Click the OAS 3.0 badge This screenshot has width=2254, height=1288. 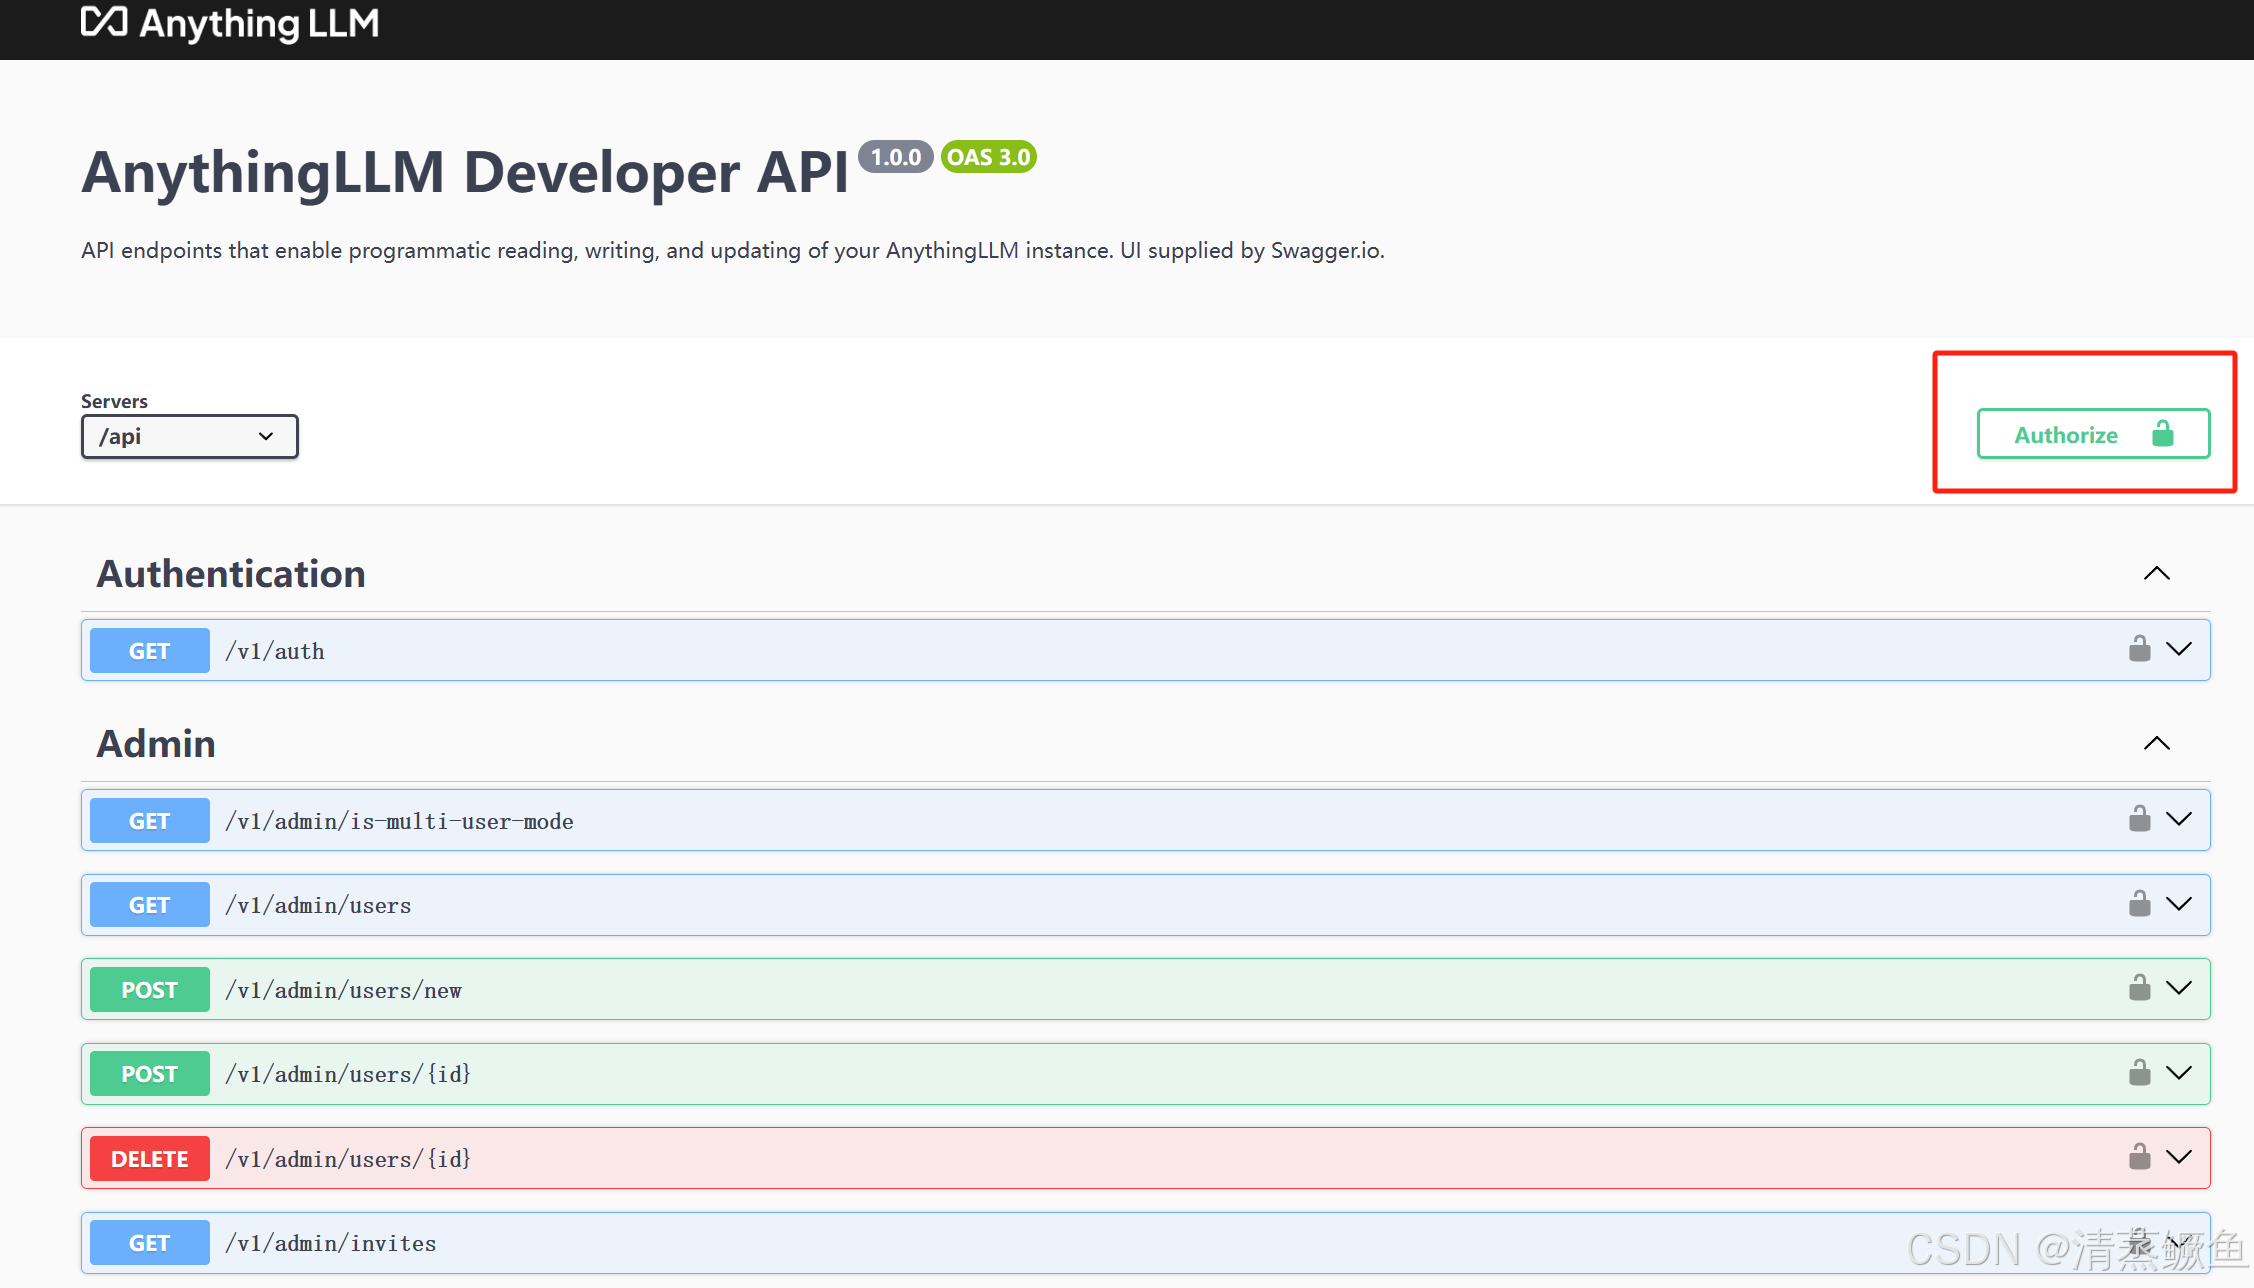[x=988, y=157]
